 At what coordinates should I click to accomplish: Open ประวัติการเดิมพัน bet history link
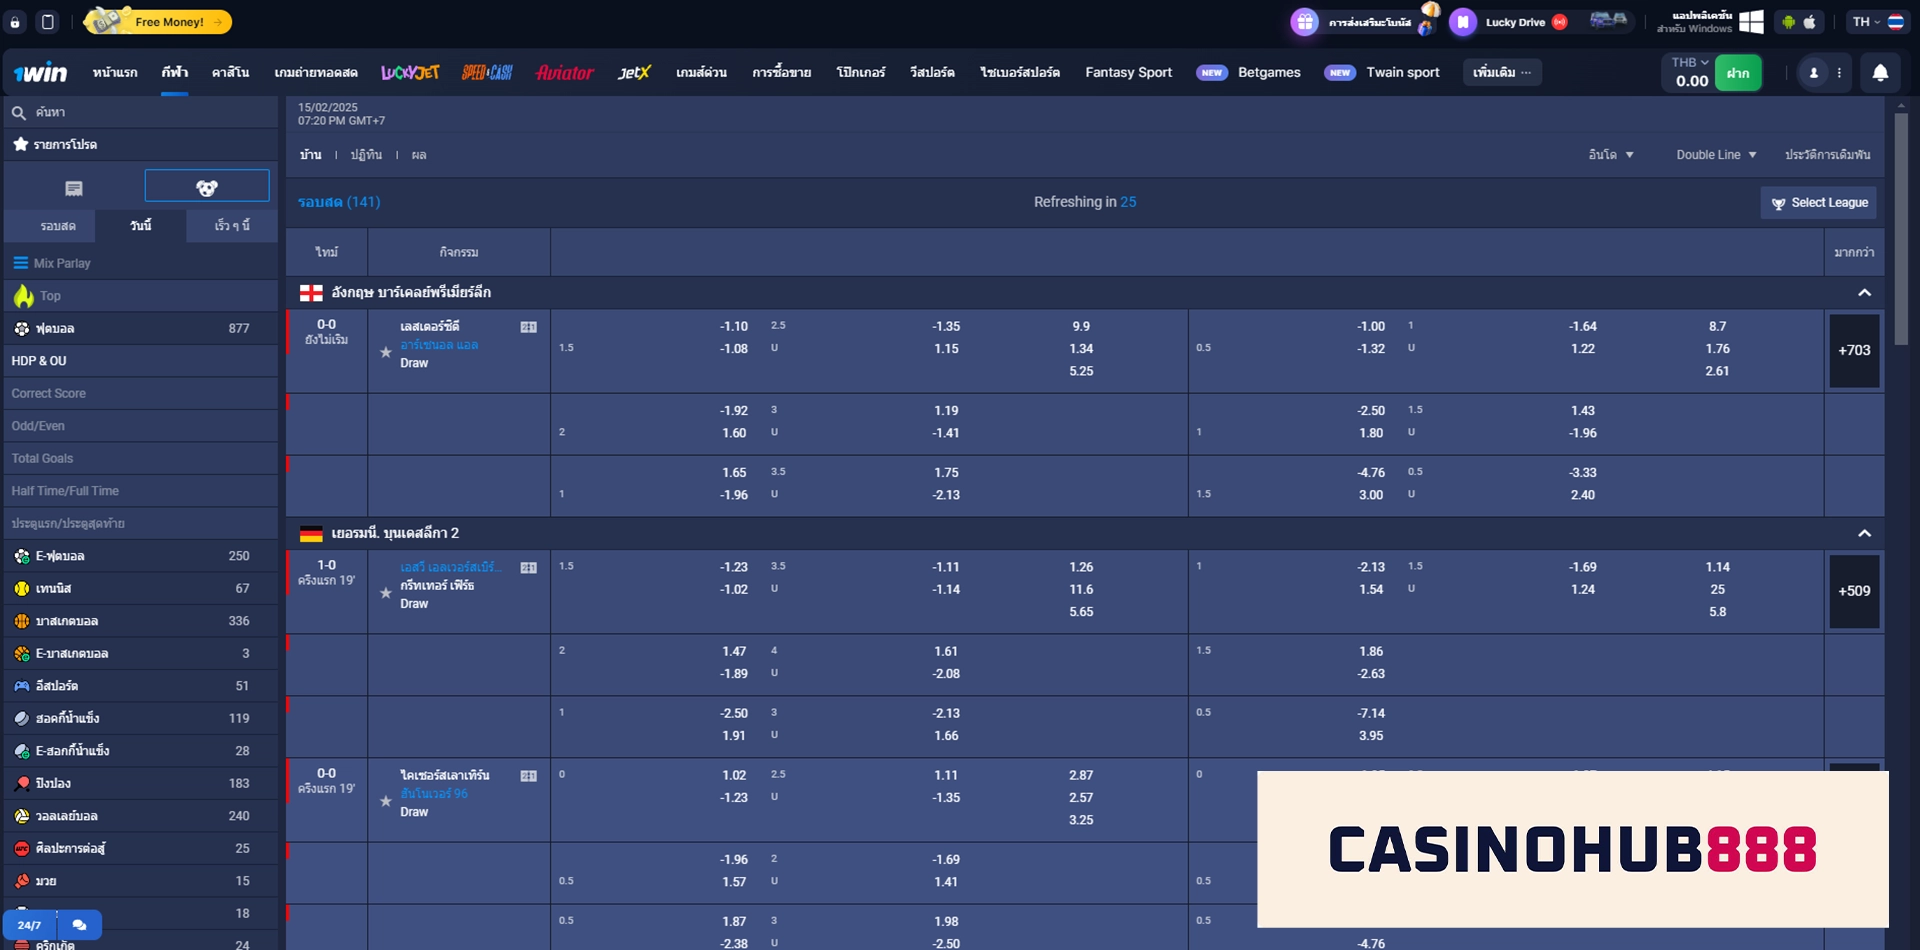point(1827,155)
